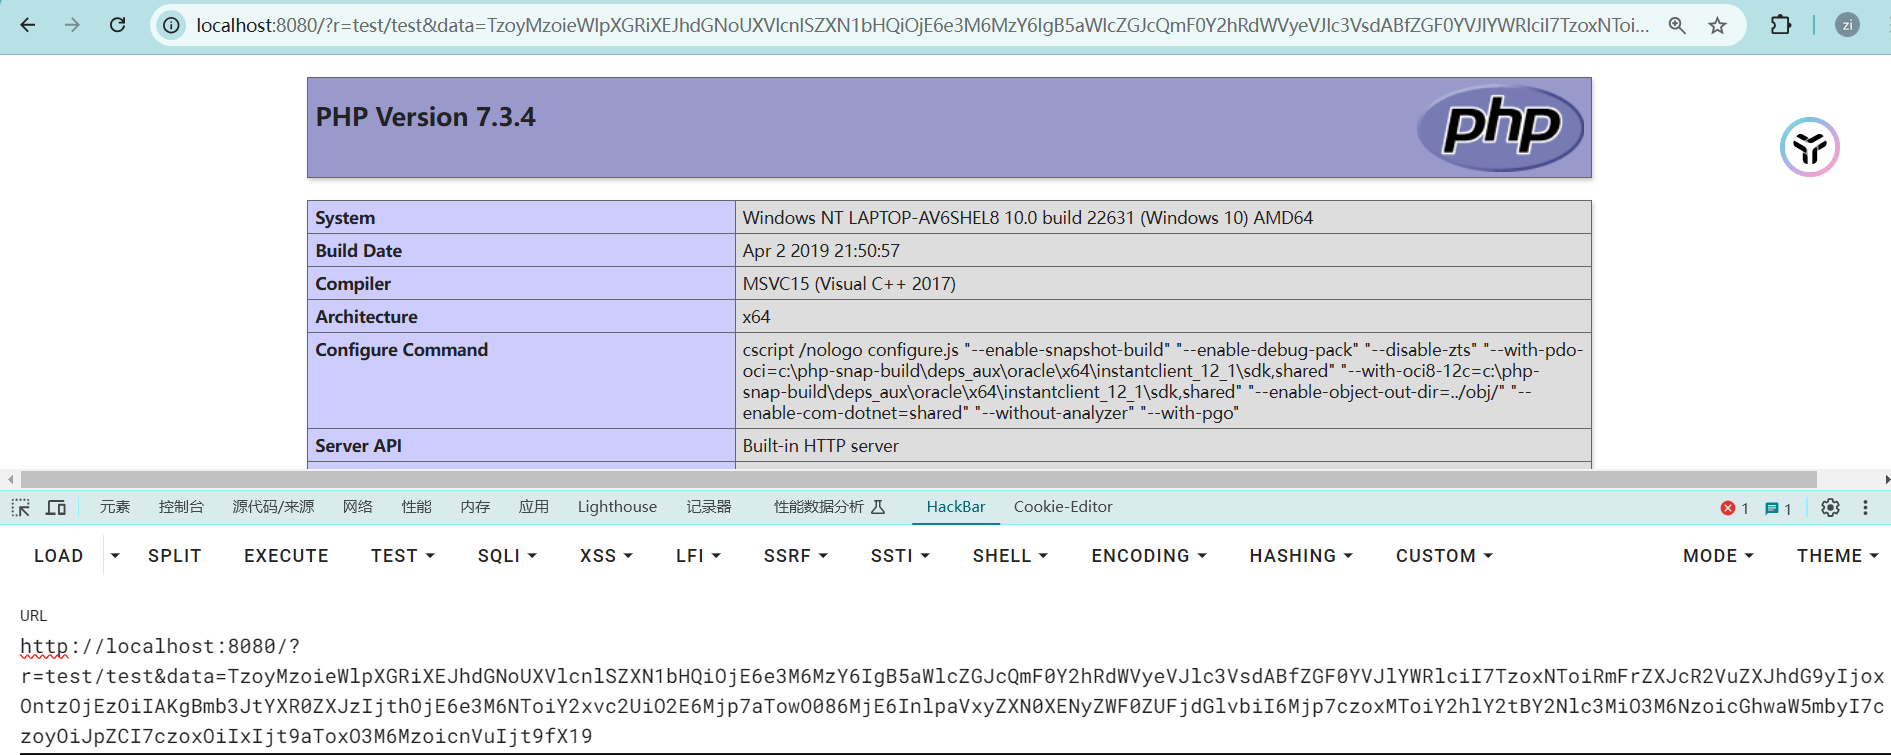Open the THEME dropdown
Viewport: 1891px width, 755px height.
coord(1837,556)
